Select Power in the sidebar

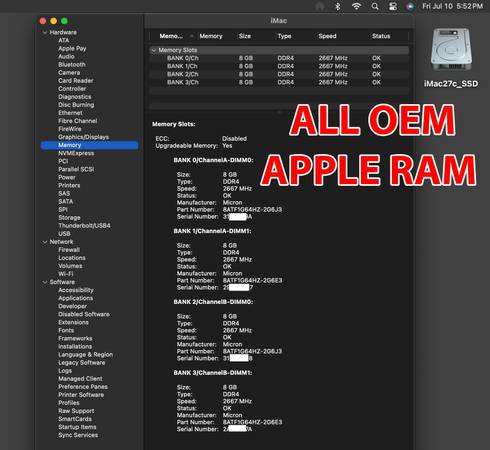pos(67,177)
